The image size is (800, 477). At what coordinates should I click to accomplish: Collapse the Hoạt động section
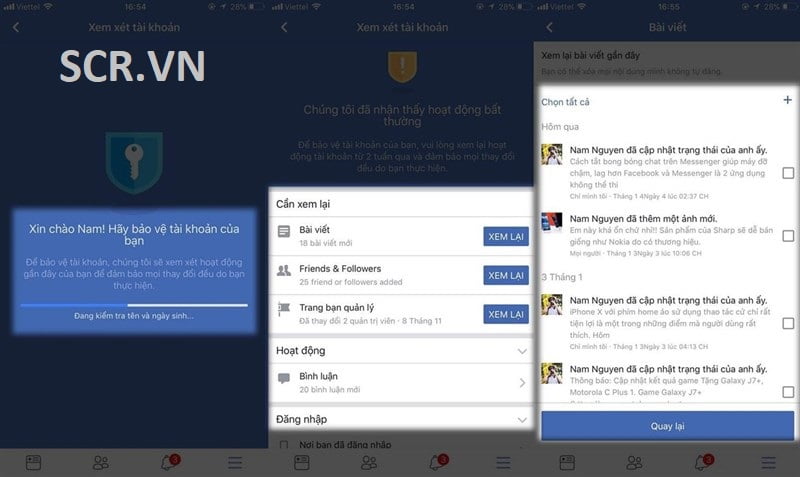[522, 351]
